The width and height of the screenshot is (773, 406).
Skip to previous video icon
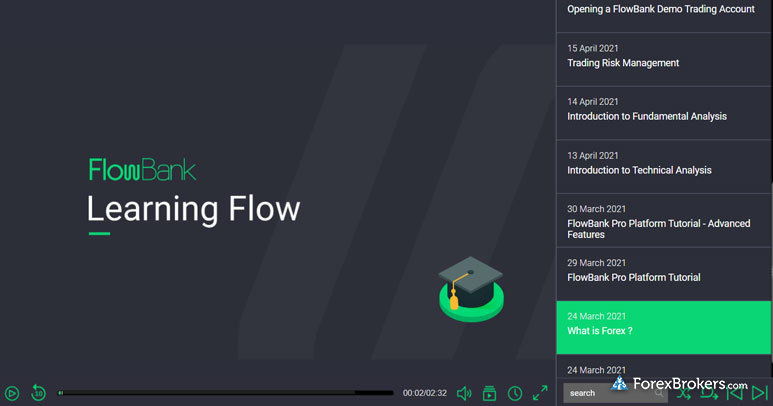(735, 393)
